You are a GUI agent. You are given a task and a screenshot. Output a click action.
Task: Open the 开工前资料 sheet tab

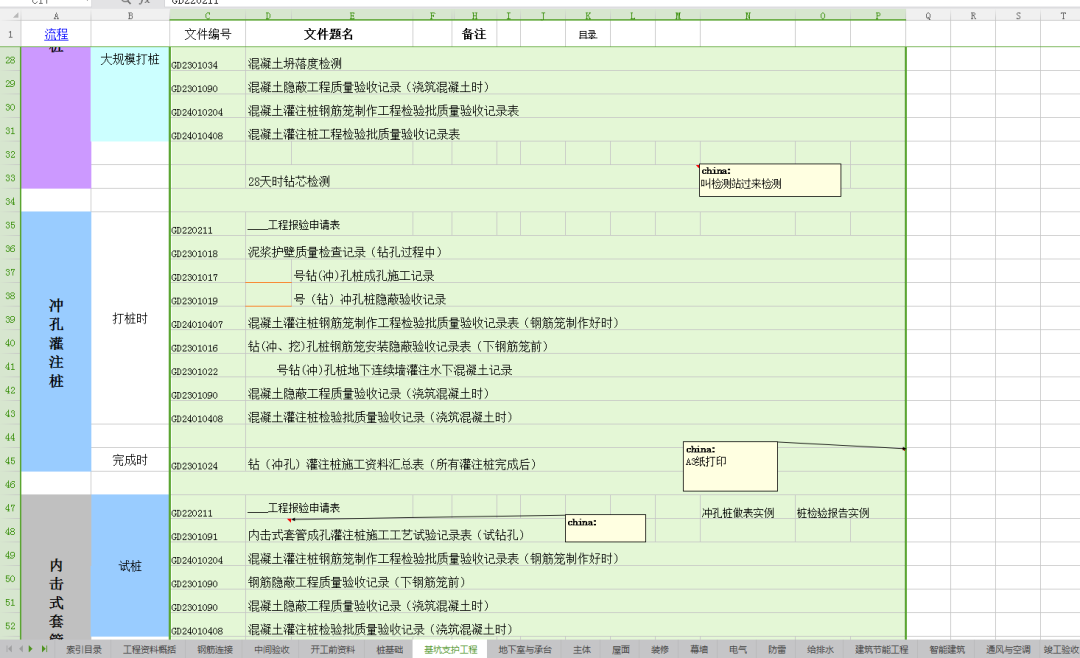[x=333, y=650]
